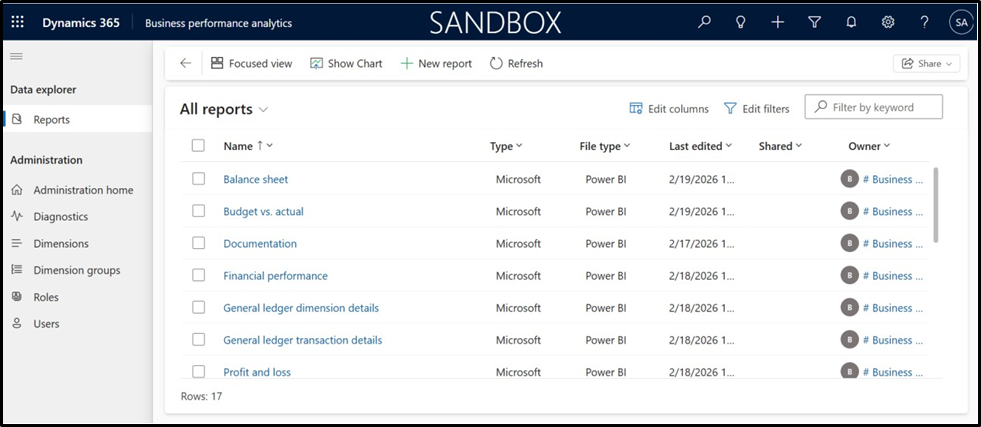Open the Budget vs. actual report
Viewport: 981px width, 427px height.
pyautogui.click(x=263, y=212)
